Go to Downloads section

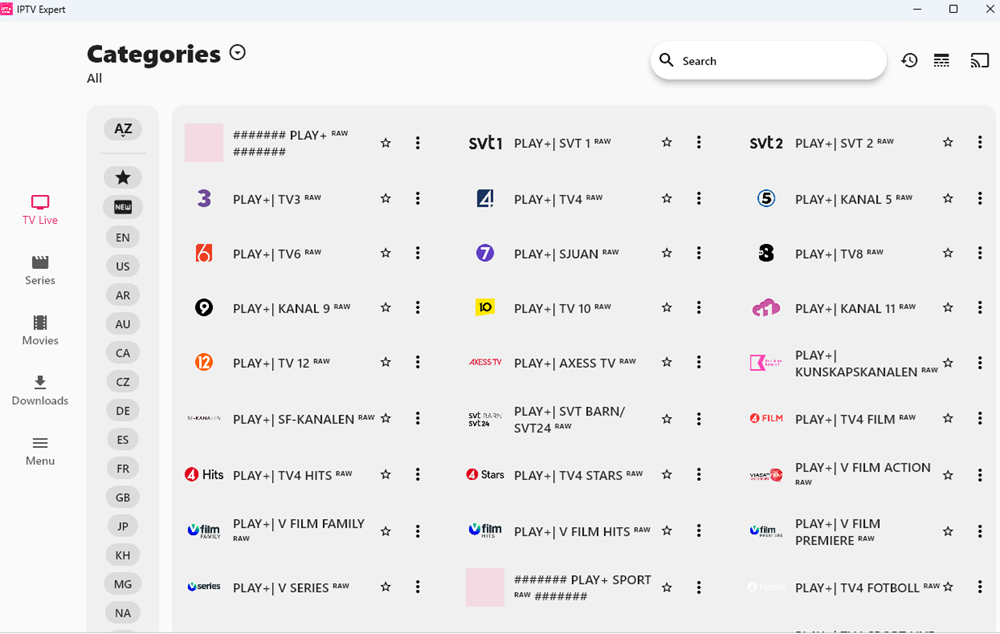(x=40, y=390)
